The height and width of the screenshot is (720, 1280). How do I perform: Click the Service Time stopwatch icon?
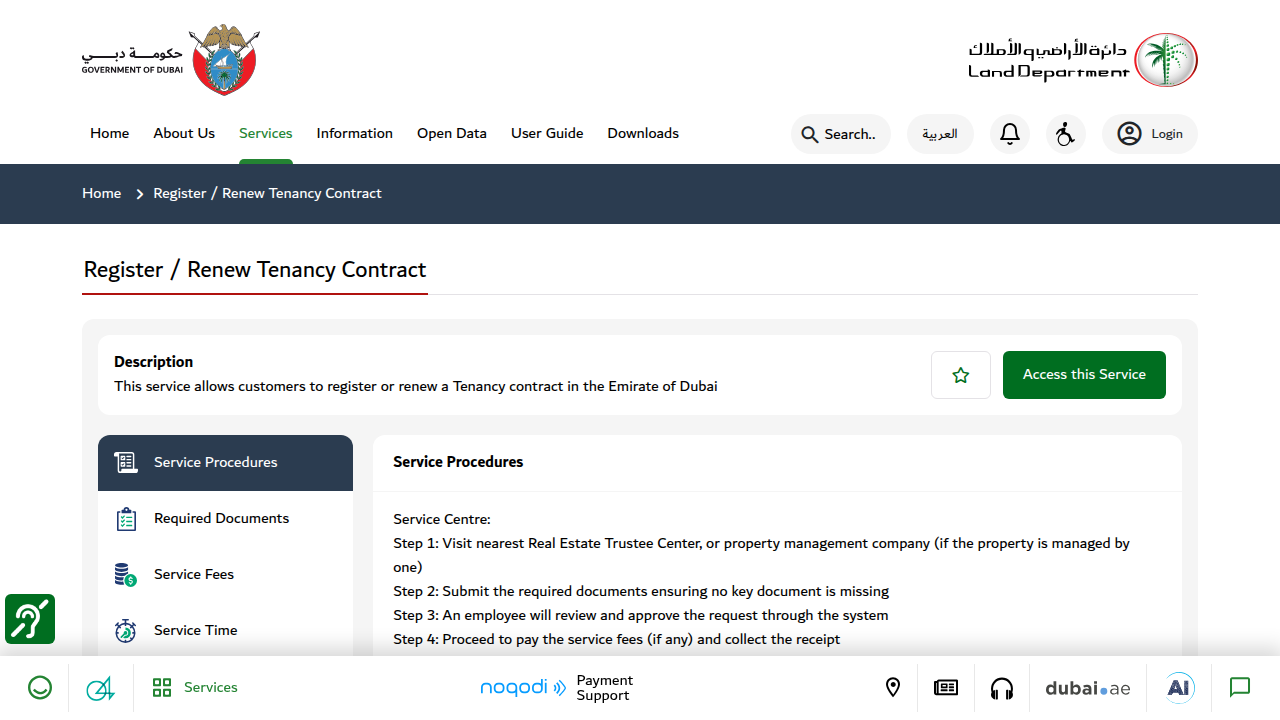[x=126, y=630]
